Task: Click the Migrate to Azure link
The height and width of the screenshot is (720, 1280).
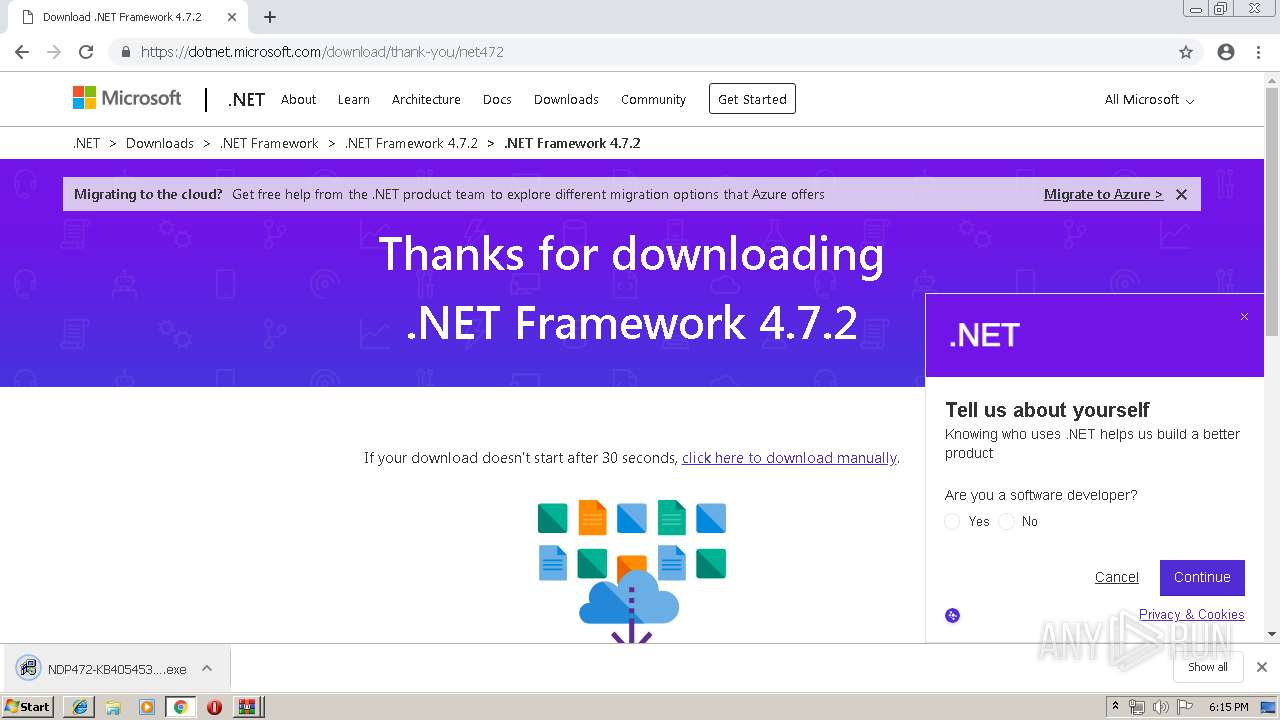Action: tap(1103, 194)
